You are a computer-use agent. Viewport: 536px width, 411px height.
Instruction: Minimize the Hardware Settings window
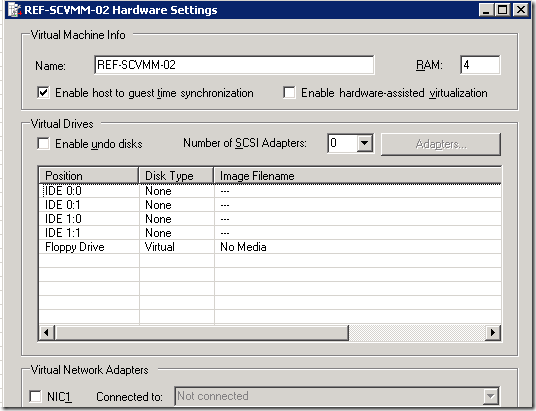(x=486, y=10)
